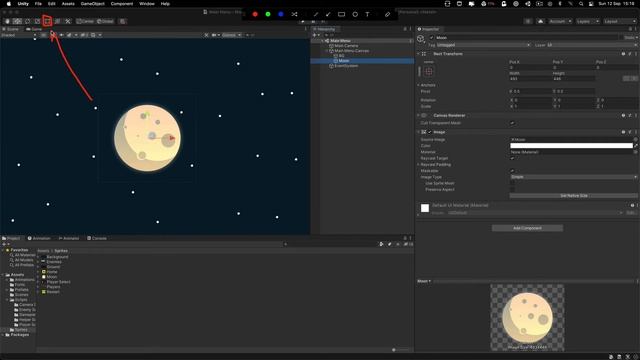Open the Account dropdown
The image size is (640, 360).
[560, 21]
